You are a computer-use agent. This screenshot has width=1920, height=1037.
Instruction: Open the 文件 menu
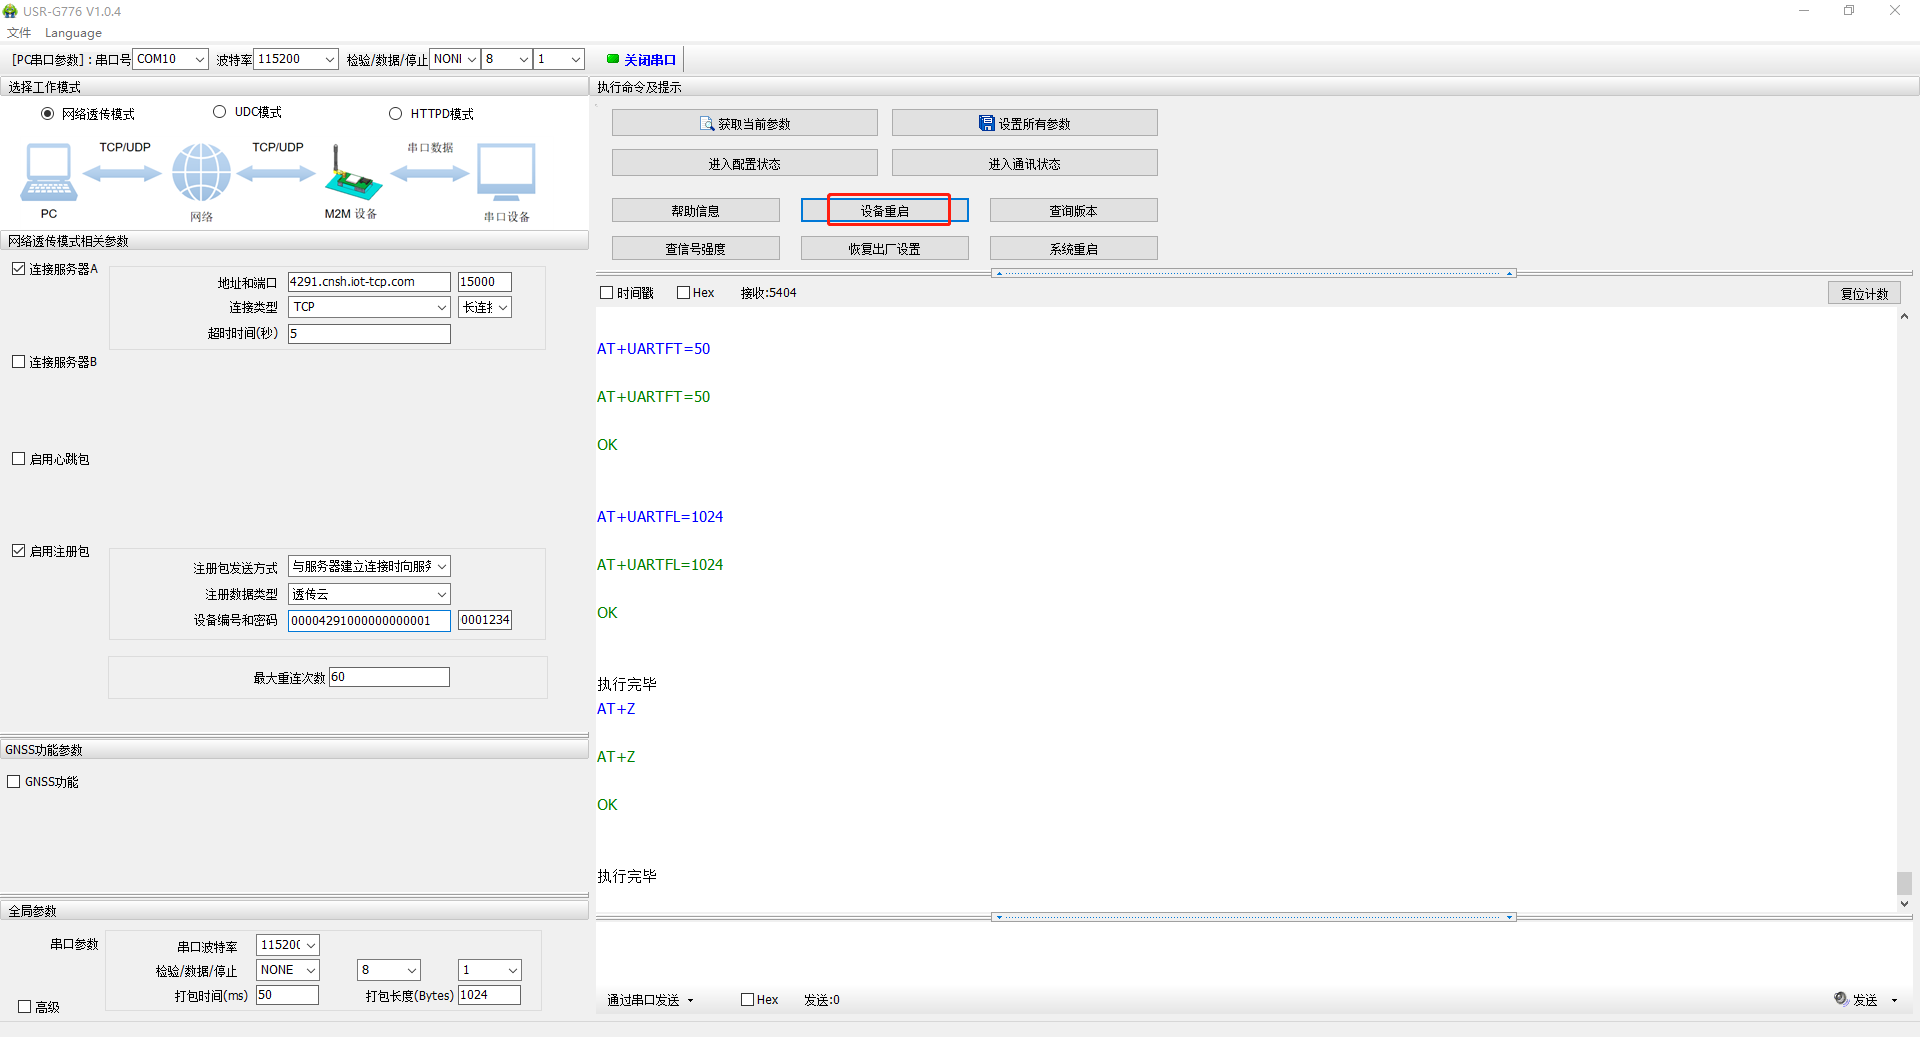[19, 33]
